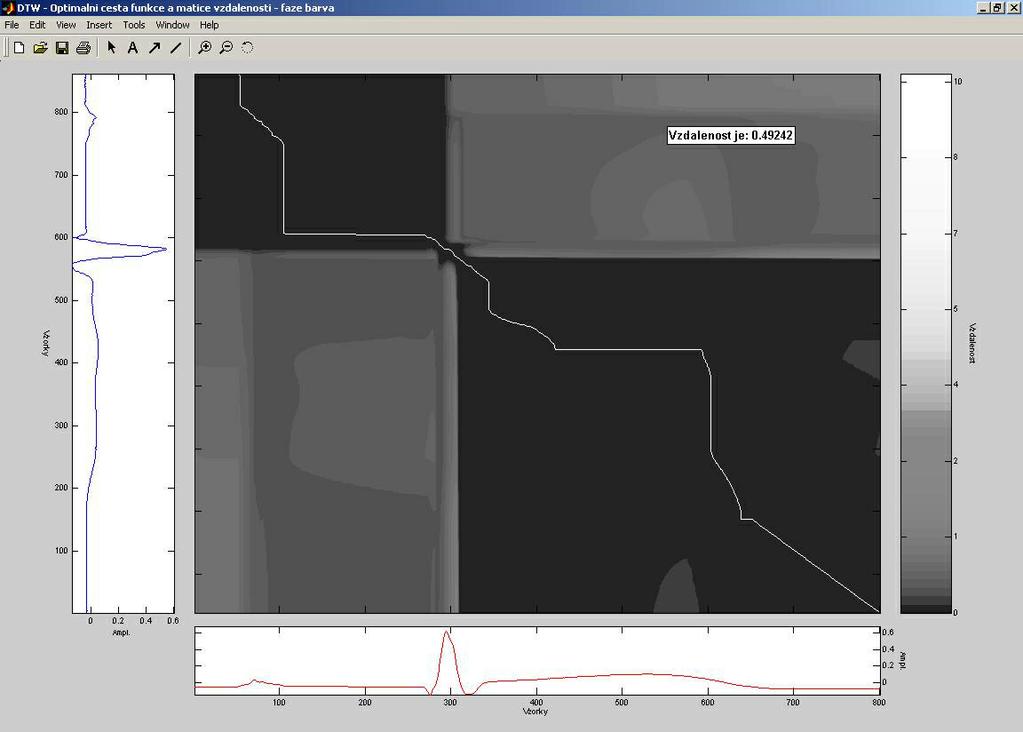Click the MATLAB icon in title bar

[x=8, y=8]
